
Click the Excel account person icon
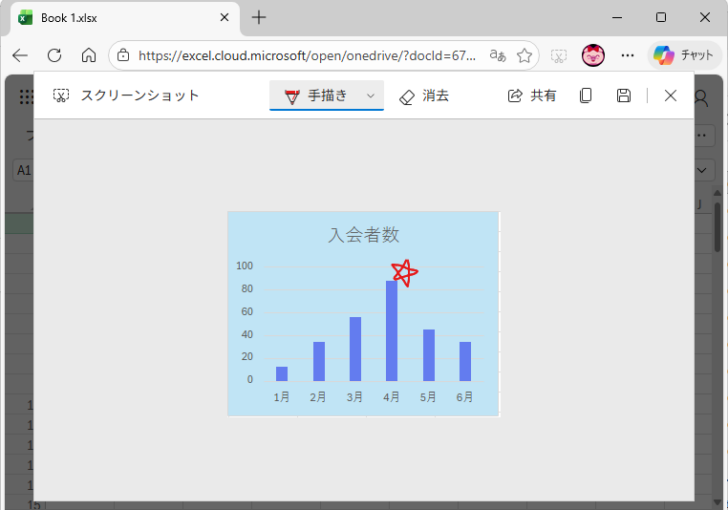pos(701,98)
